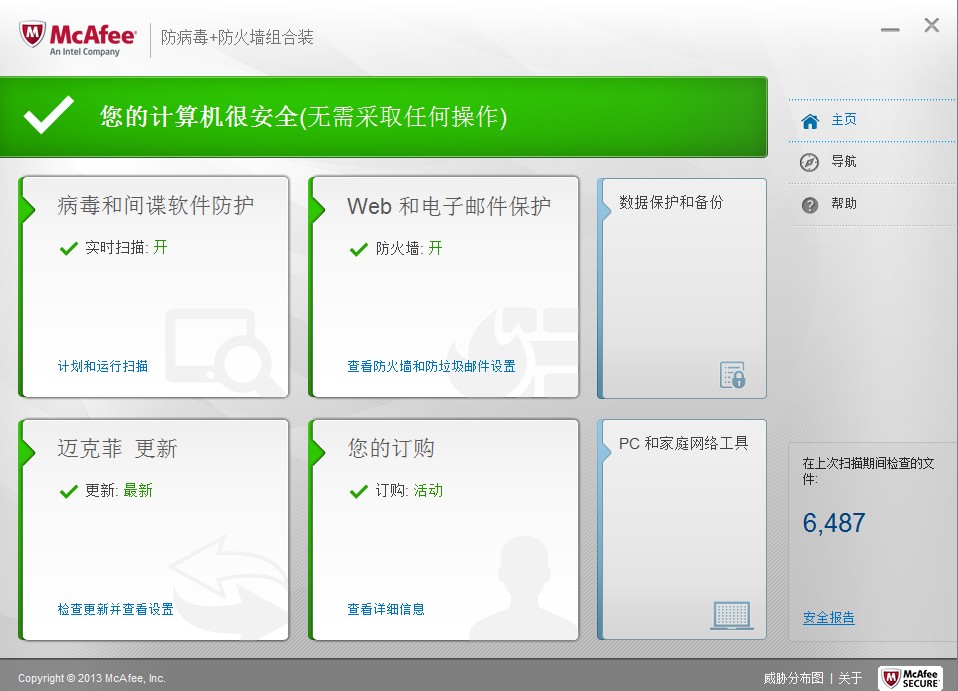Open the 安全报告 link
Image resolution: width=958 pixels, height=691 pixels.
point(828,618)
